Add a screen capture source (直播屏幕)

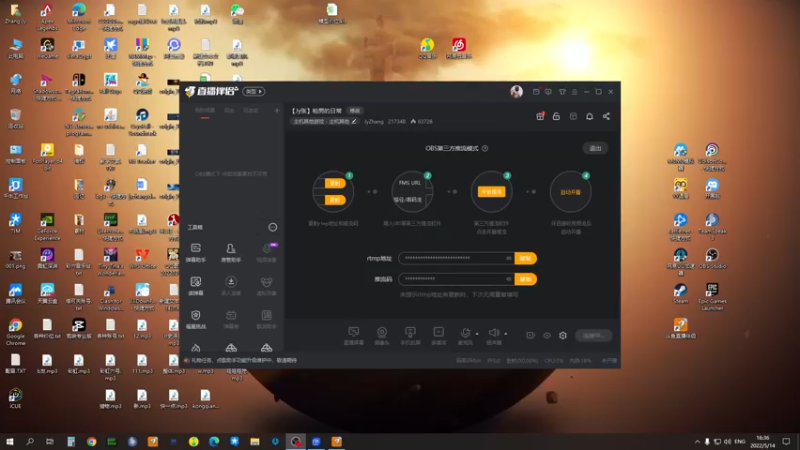point(354,336)
